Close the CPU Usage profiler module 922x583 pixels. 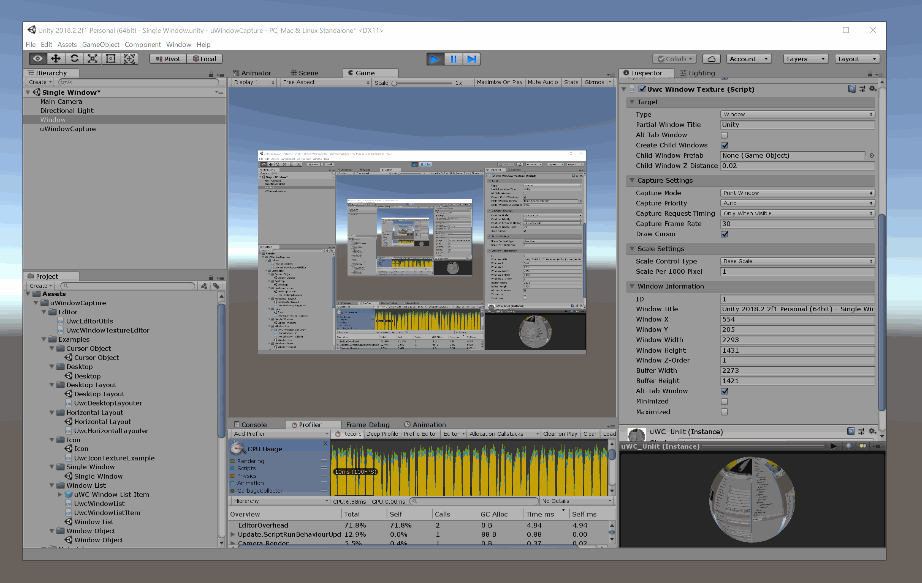(325, 443)
